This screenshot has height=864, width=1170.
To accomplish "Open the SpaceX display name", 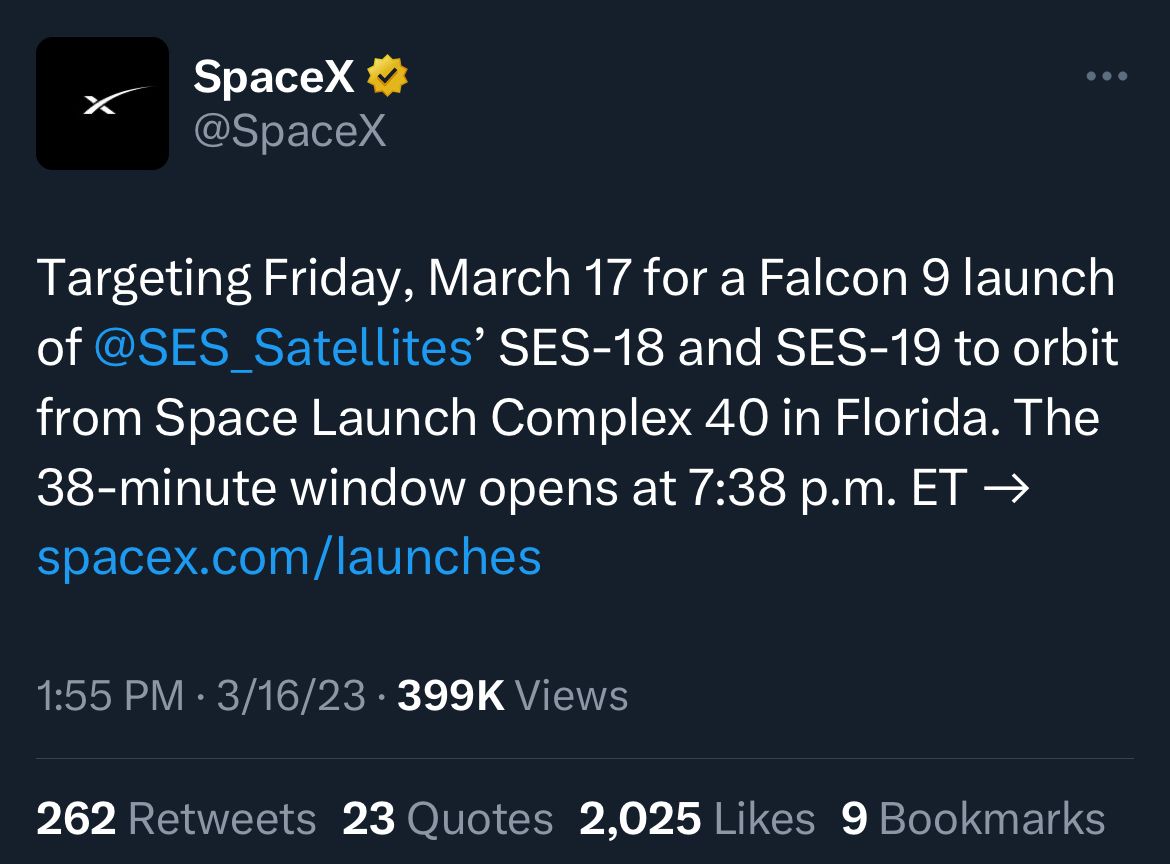I will tap(274, 76).
